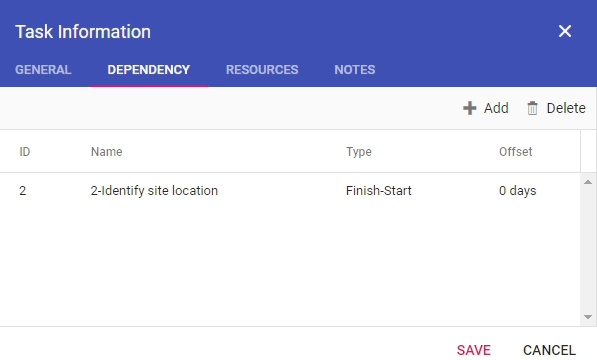Sort by the Name column header
The image size is (597, 360).
(x=107, y=152)
